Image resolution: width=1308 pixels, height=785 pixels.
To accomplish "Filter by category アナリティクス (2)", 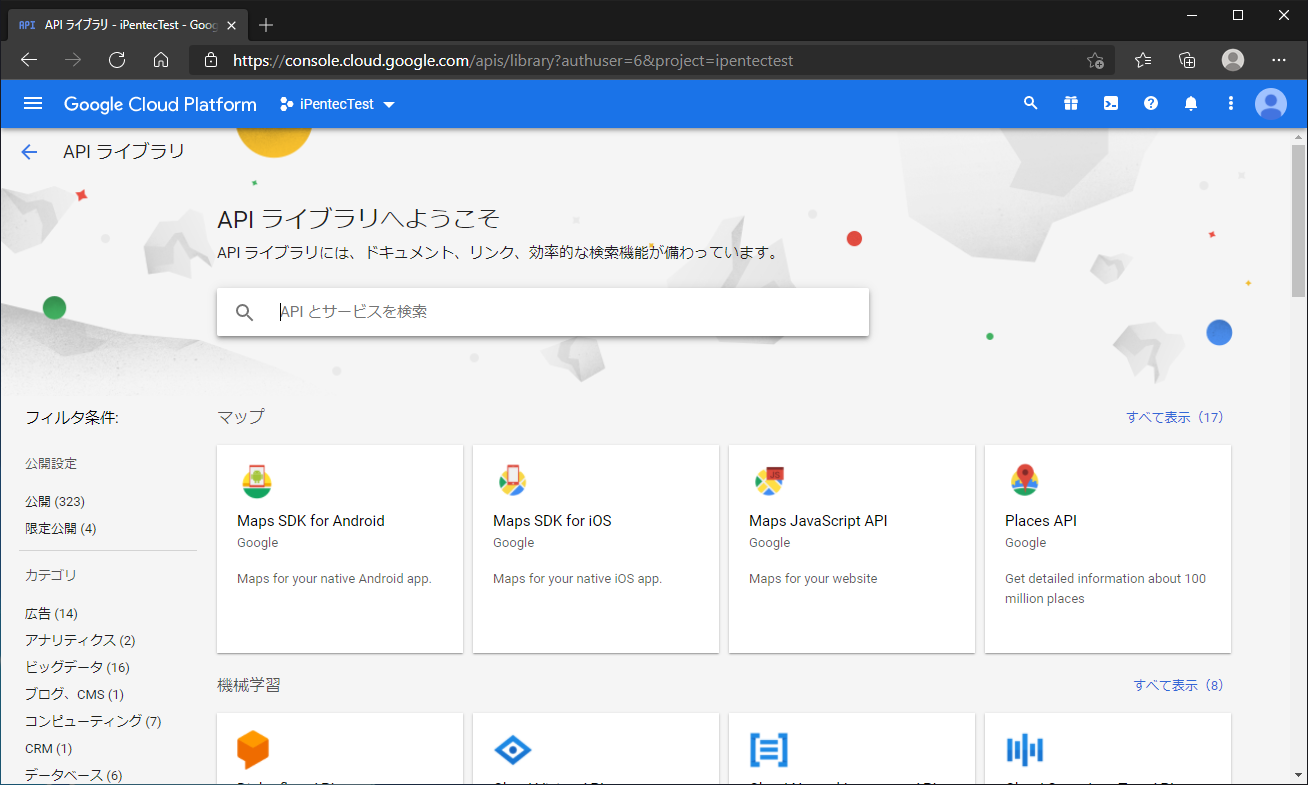I will click(x=80, y=640).
